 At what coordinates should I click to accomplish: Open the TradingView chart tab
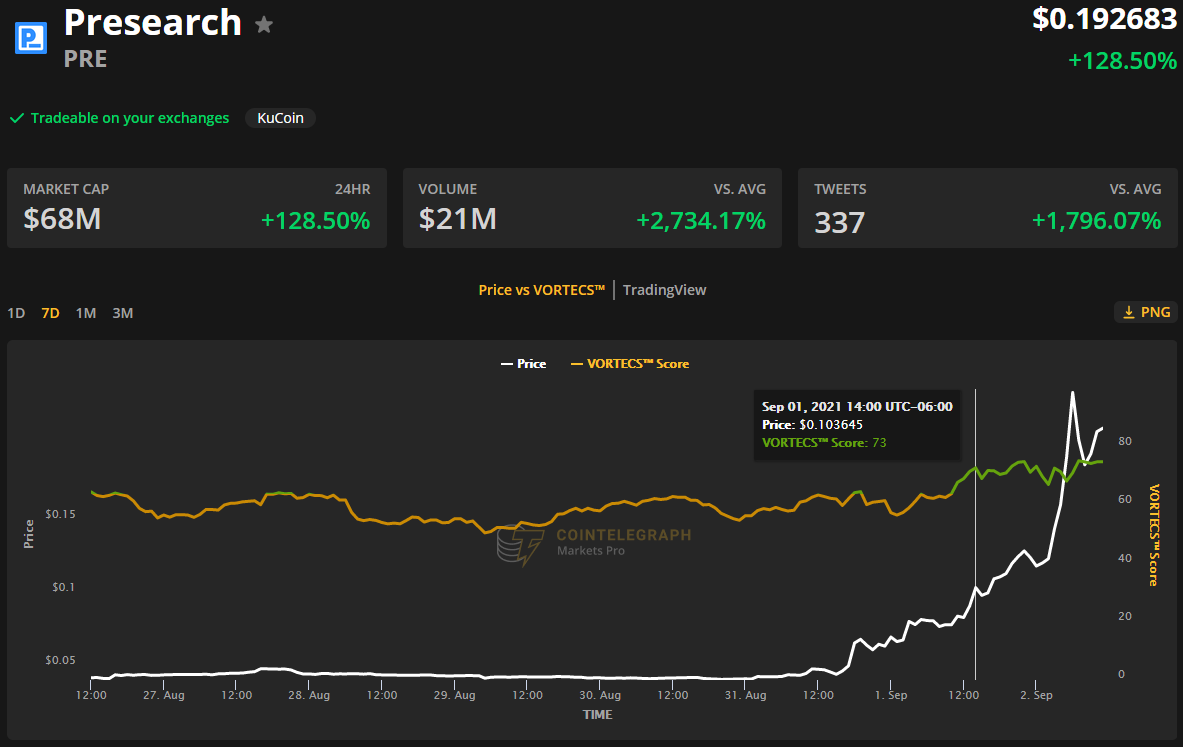pyautogui.click(x=664, y=290)
